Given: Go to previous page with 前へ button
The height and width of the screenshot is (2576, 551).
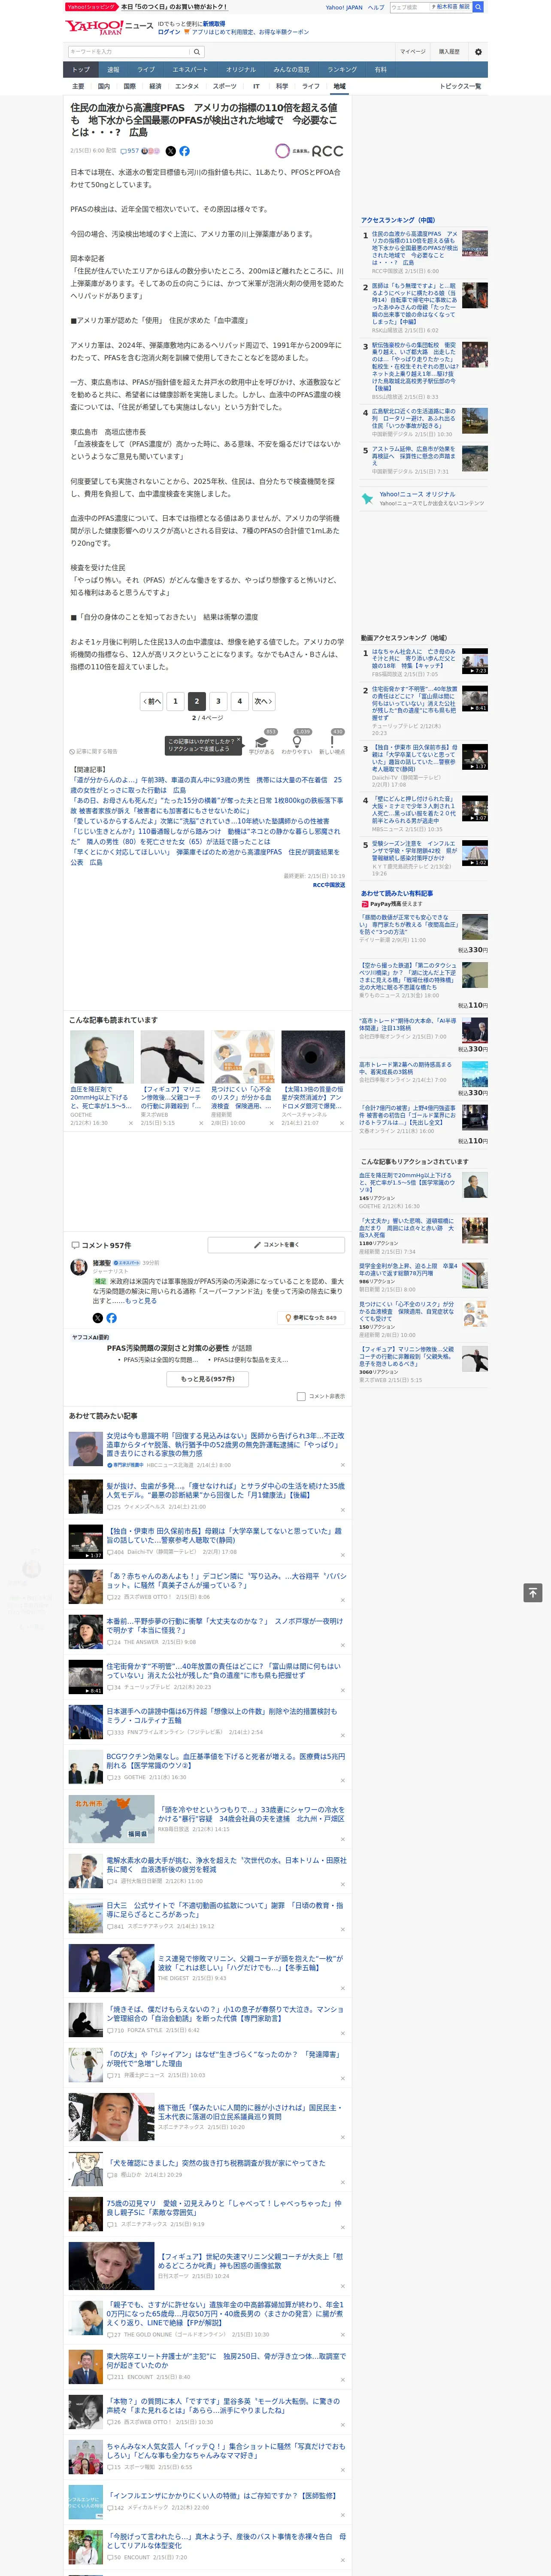Looking at the screenshot, I should [x=151, y=701].
